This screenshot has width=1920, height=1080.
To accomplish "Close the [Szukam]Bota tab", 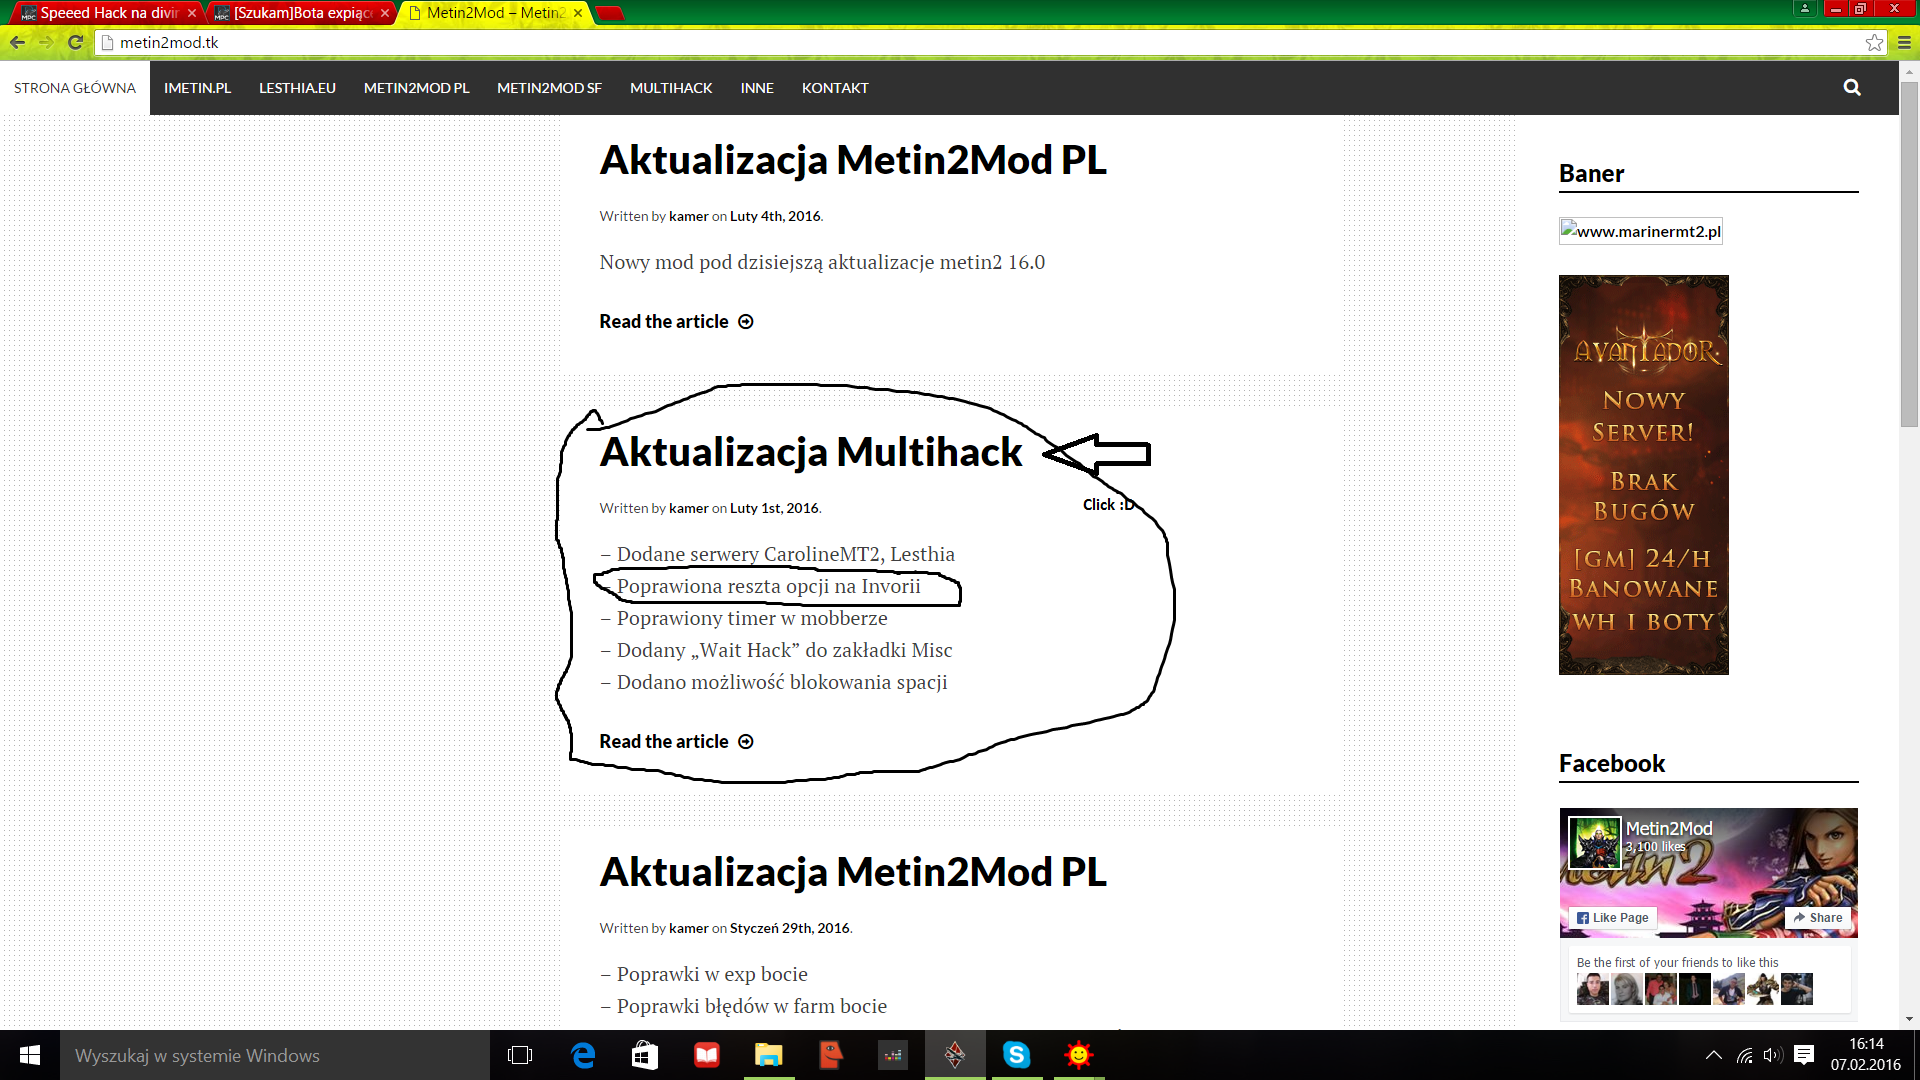I will [x=385, y=13].
